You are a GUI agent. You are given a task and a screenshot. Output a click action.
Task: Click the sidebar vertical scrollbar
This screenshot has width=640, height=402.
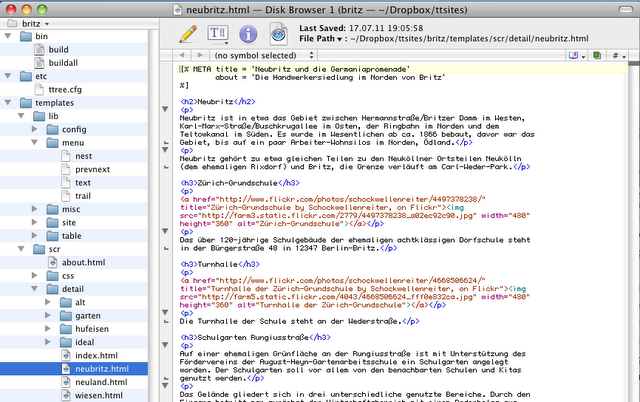coord(153,215)
